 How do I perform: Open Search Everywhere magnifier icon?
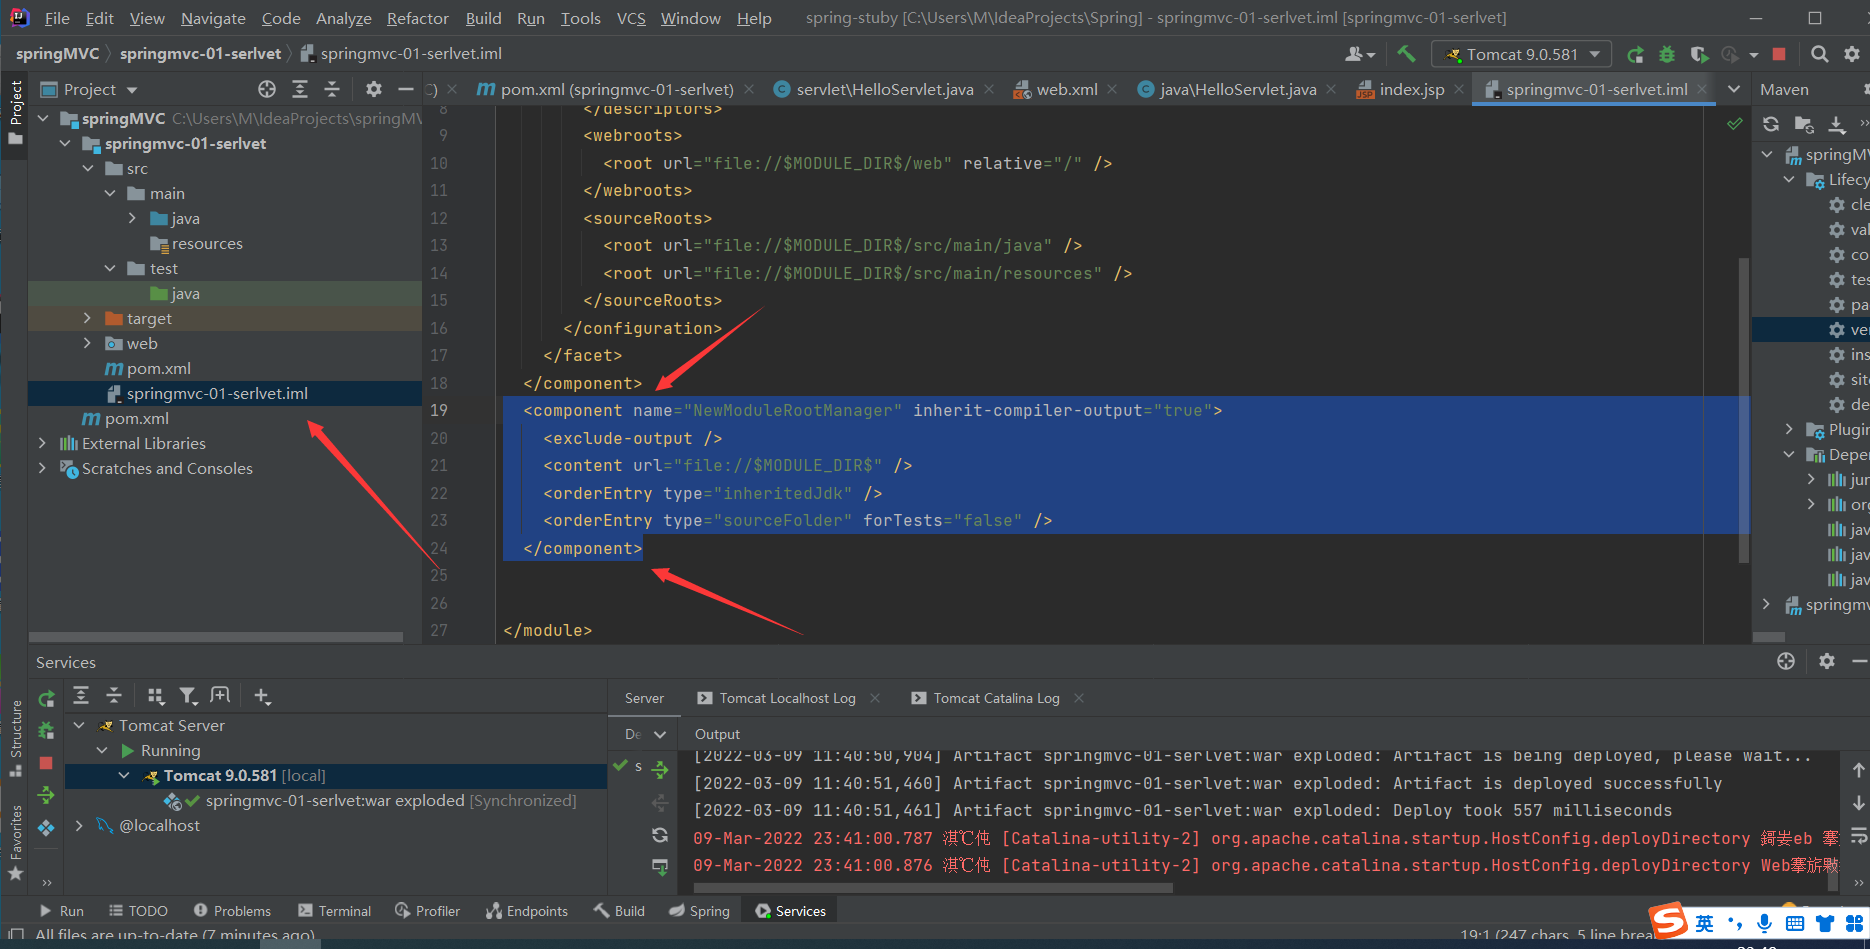coord(1820,54)
